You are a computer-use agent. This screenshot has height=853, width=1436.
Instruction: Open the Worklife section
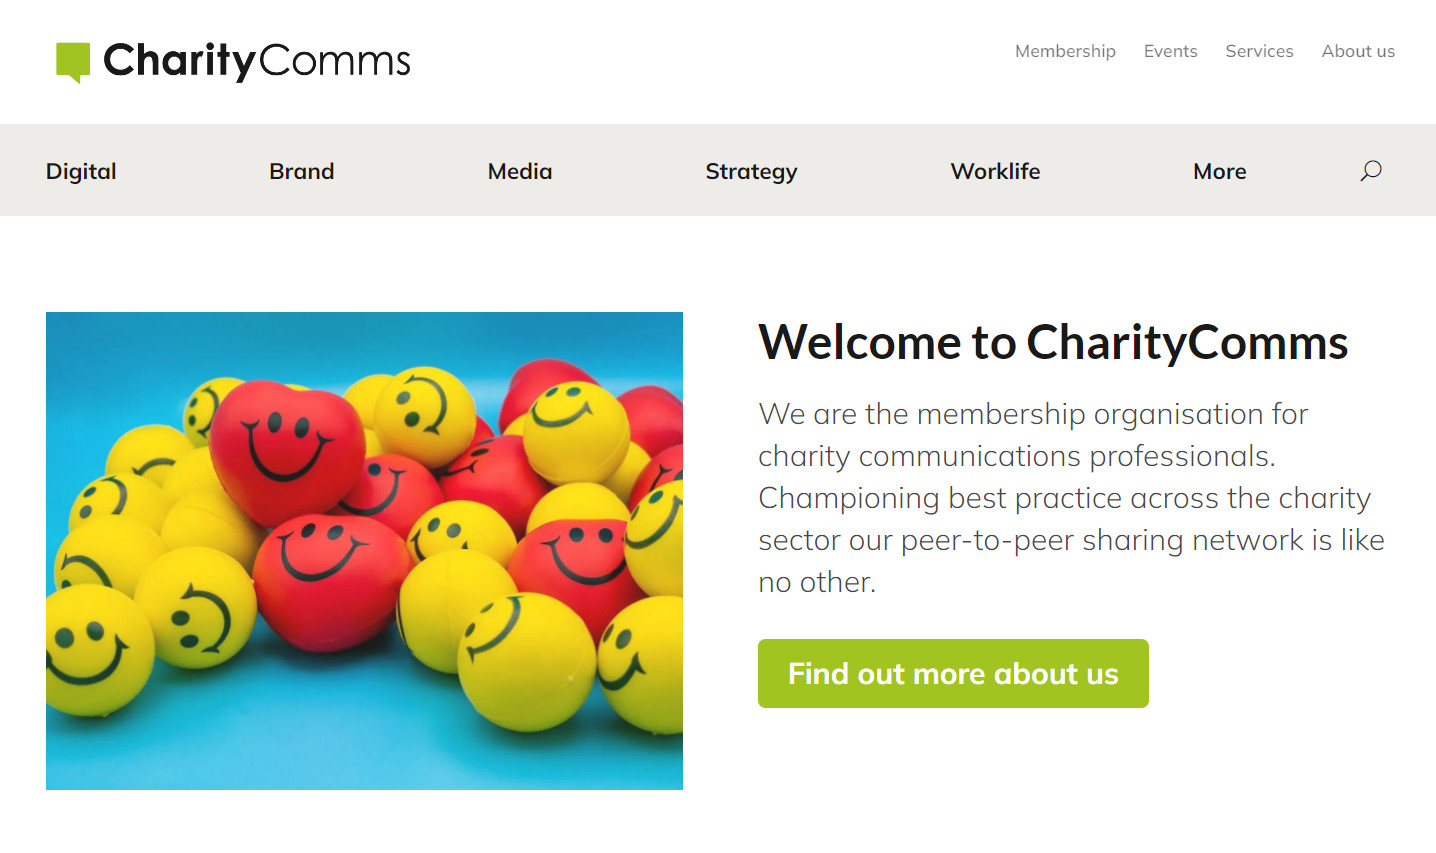[995, 171]
